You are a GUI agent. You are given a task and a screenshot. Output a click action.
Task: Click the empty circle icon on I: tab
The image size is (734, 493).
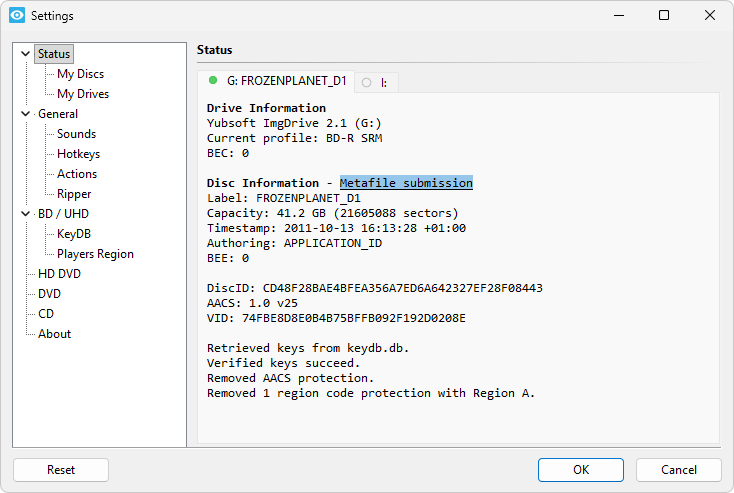367,82
